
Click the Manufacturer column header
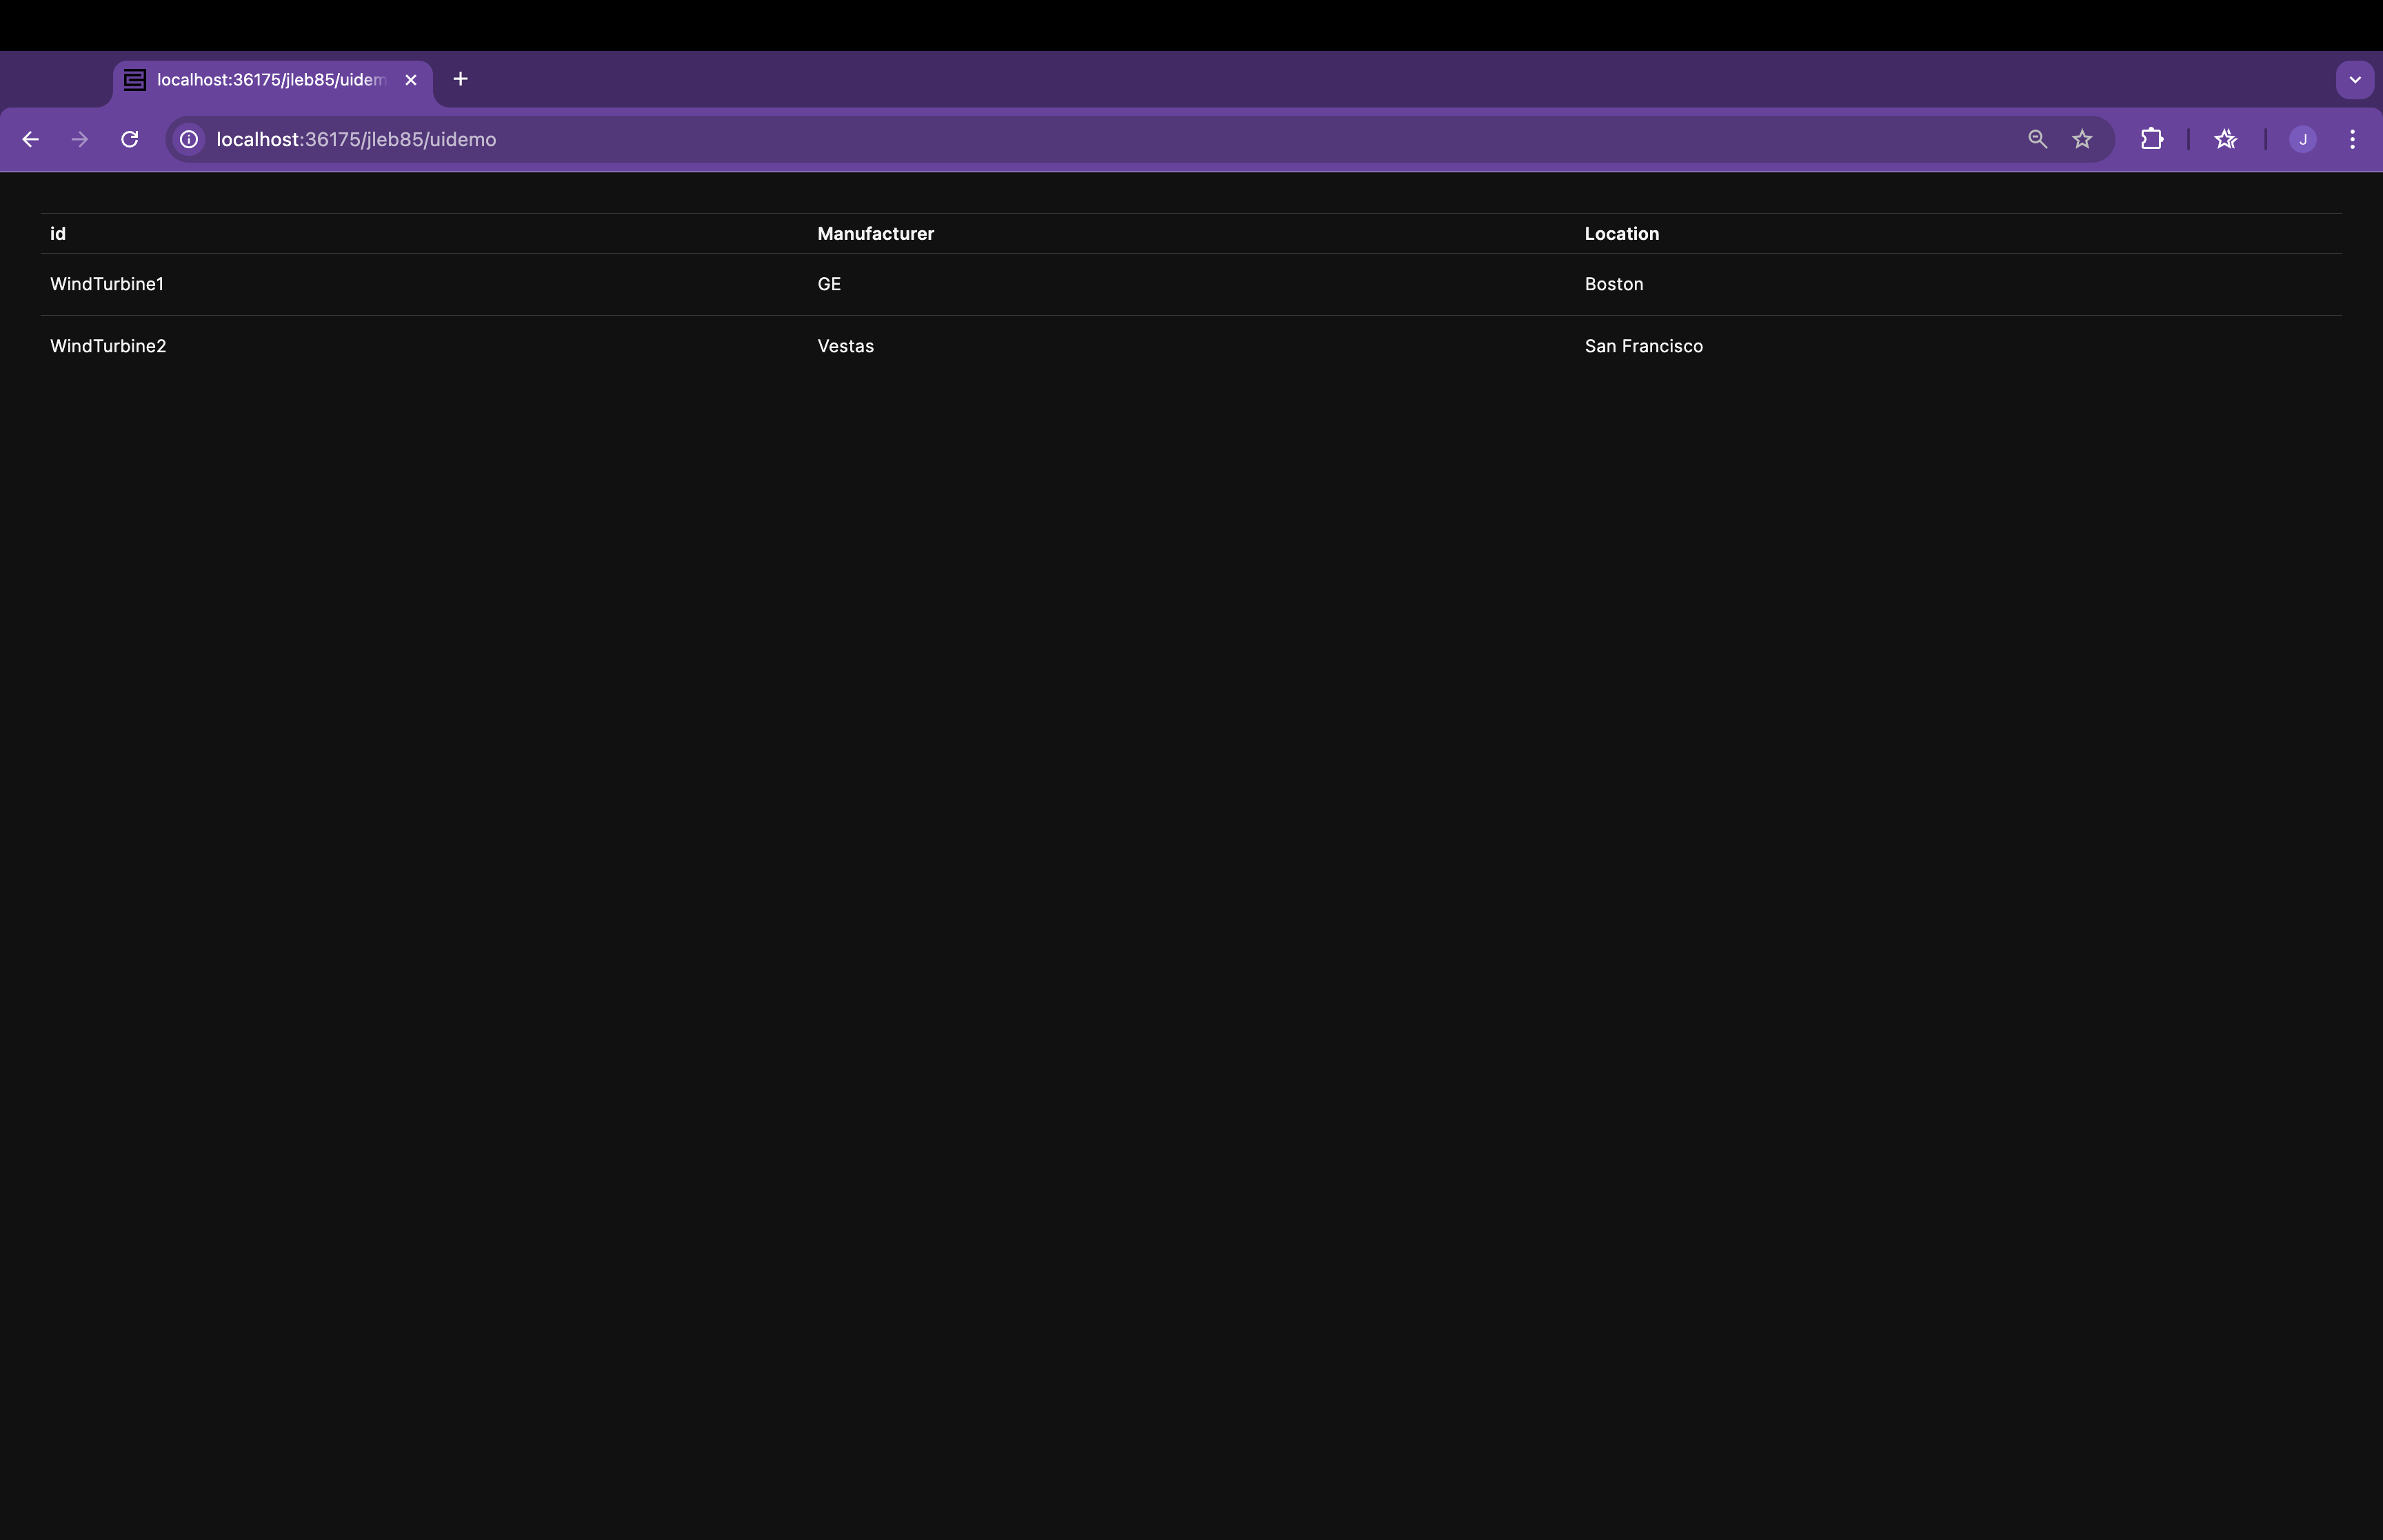coord(874,233)
